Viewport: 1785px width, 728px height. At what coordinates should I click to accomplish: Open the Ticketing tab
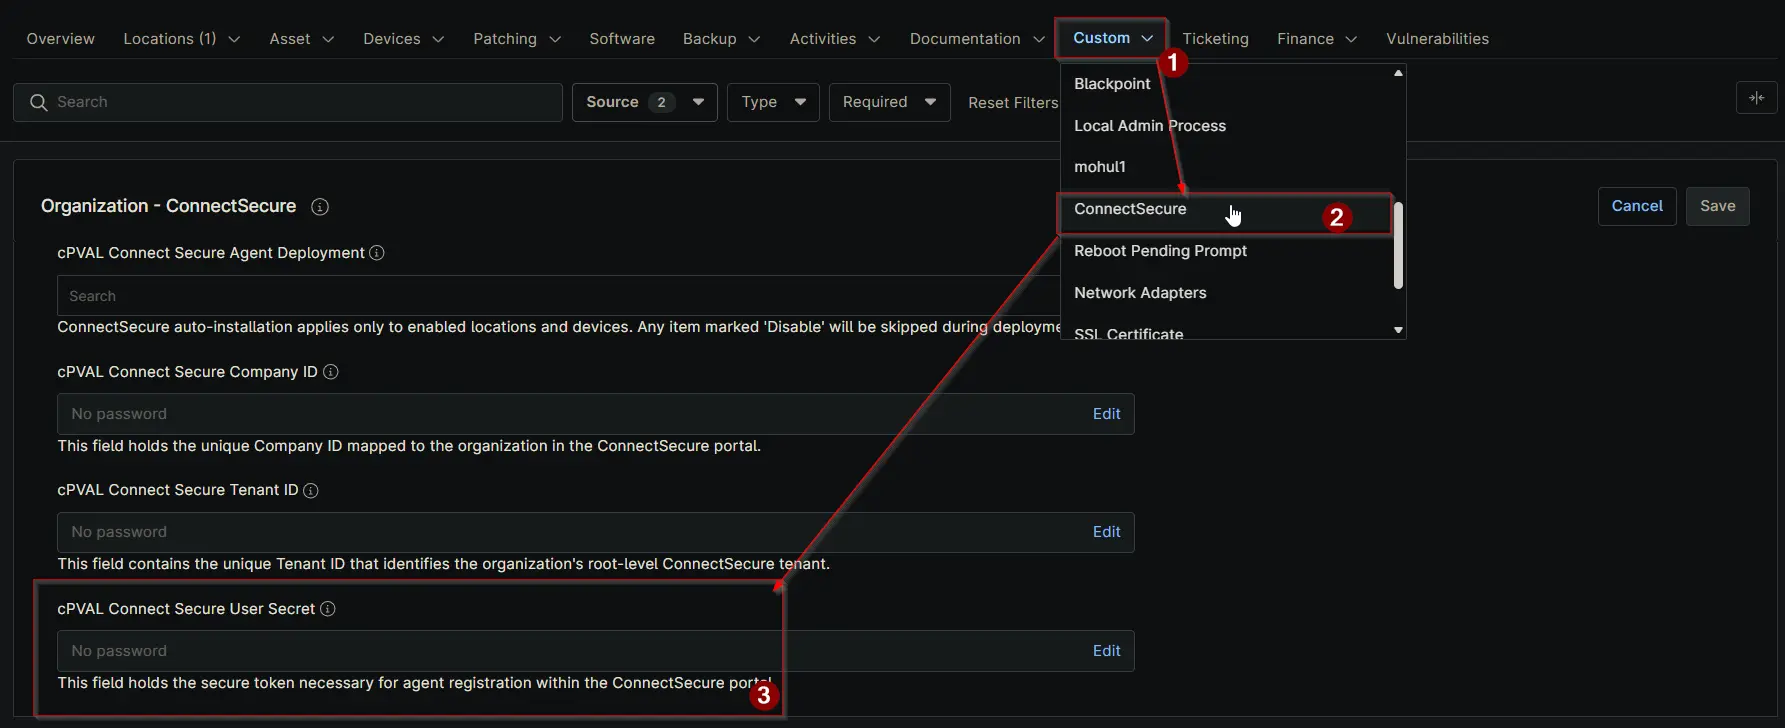(x=1215, y=39)
